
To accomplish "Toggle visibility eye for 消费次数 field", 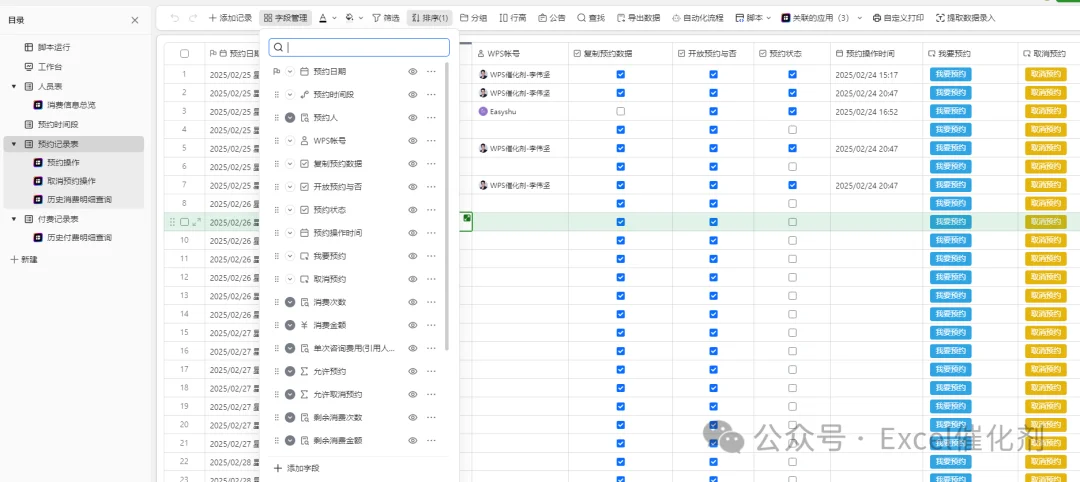I will point(413,302).
